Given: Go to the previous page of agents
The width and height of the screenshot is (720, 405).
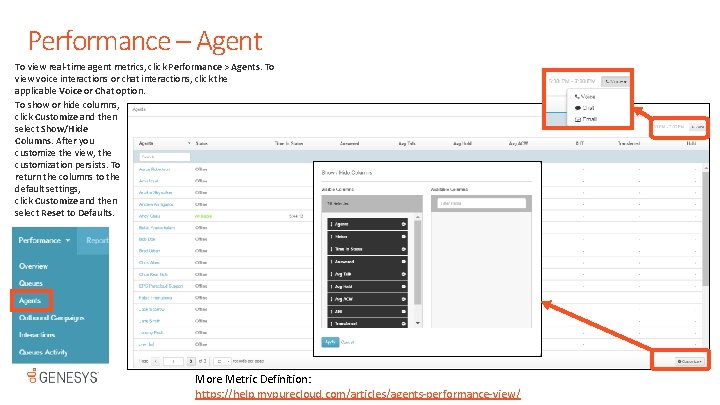Looking at the screenshot, I should pos(156,361).
